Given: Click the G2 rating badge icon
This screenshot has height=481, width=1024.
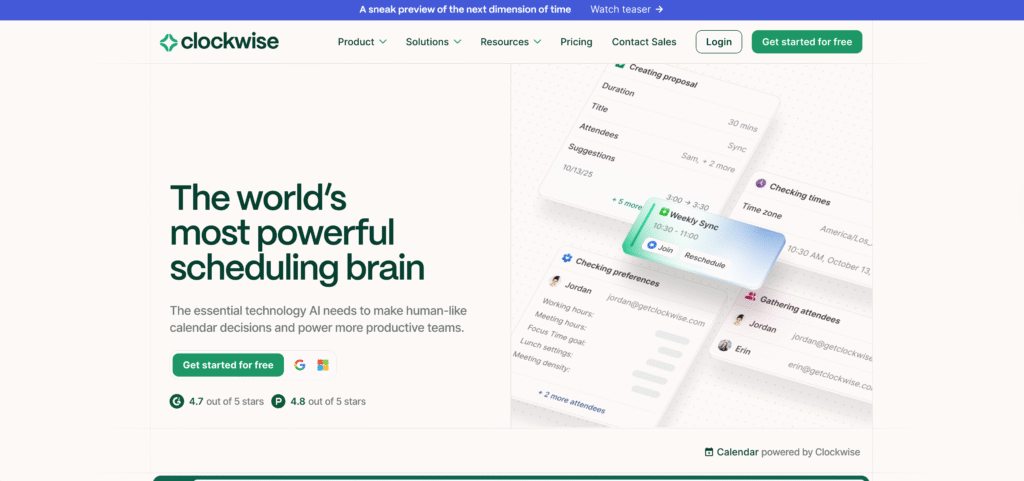Looking at the screenshot, I should click(x=176, y=401).
